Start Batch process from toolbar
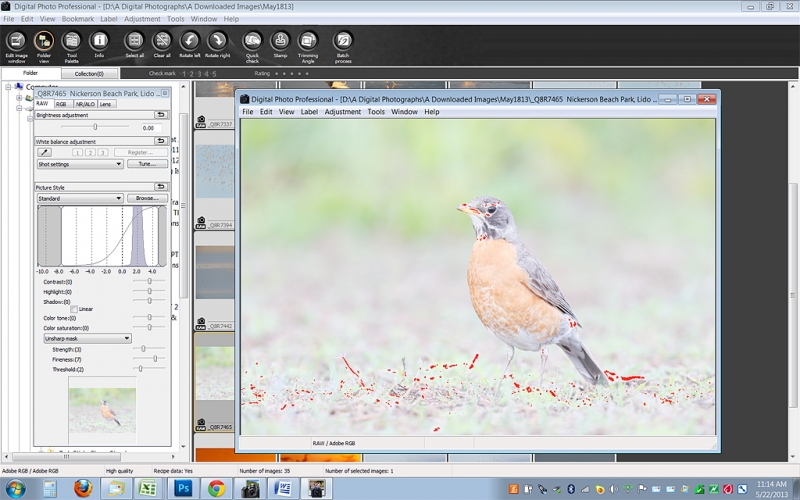 343,46
